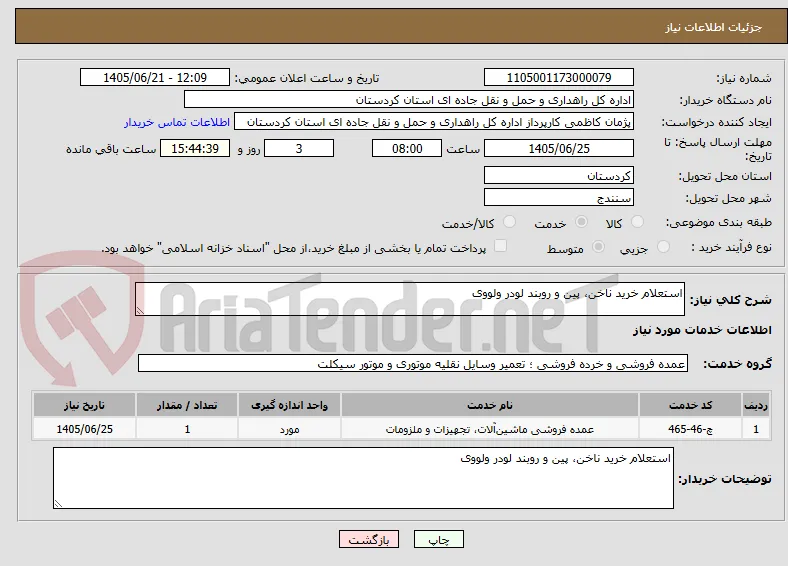
Task: Click the deadline date field 1405/06/25
Action: point(558,148)
